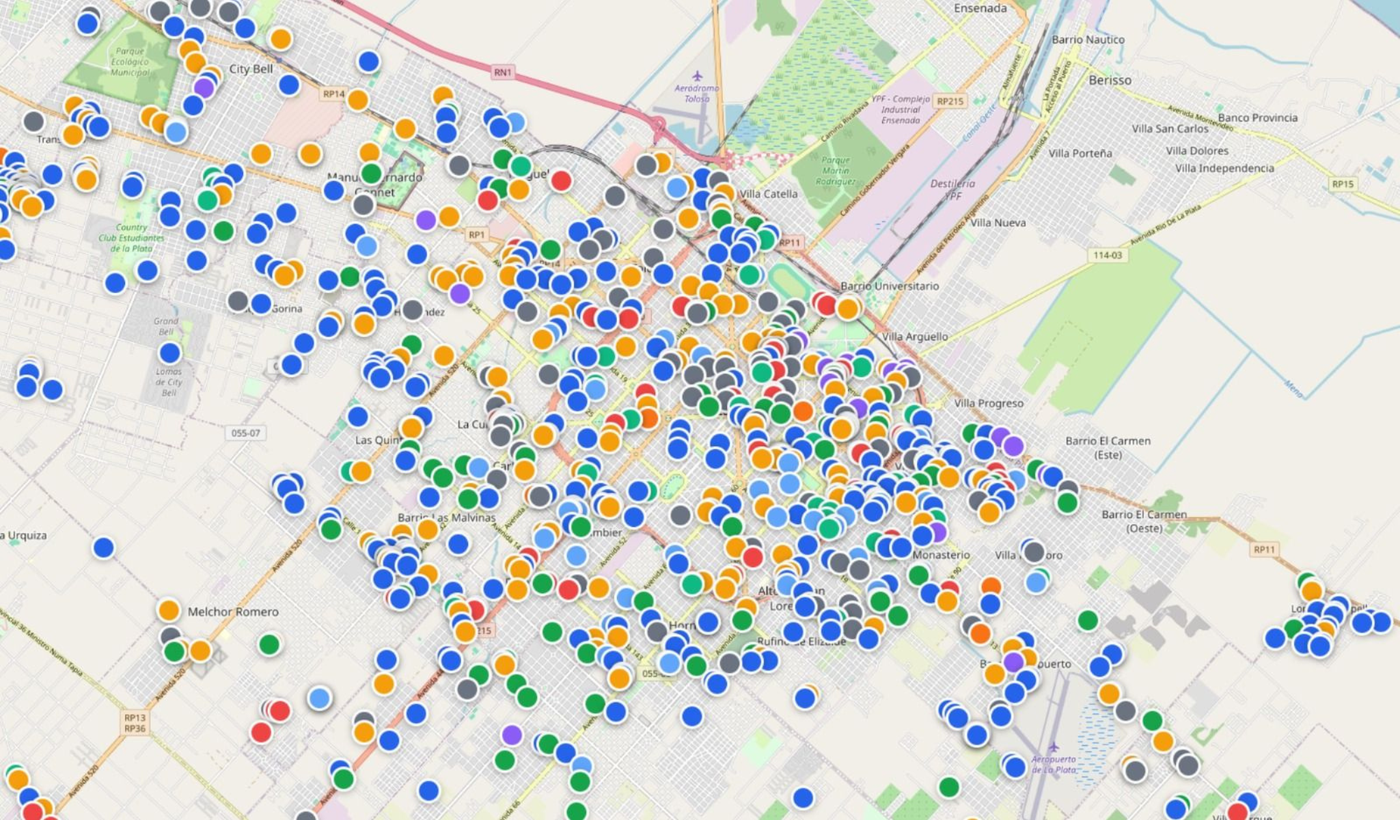Click the 055-07 route shield
The image size is (1400, 820).
(x=245, y=433)
